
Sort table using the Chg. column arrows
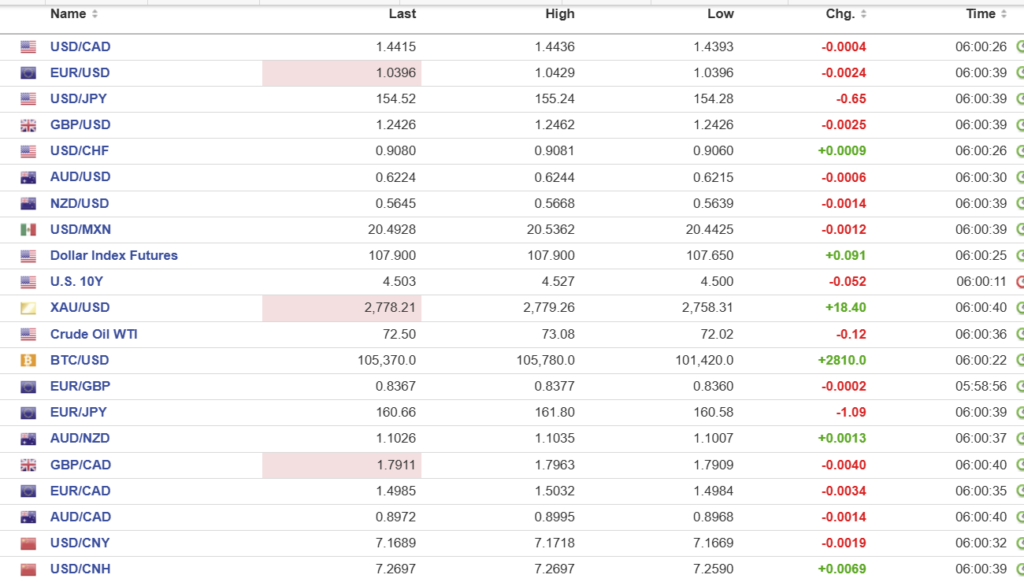(863, 15)
